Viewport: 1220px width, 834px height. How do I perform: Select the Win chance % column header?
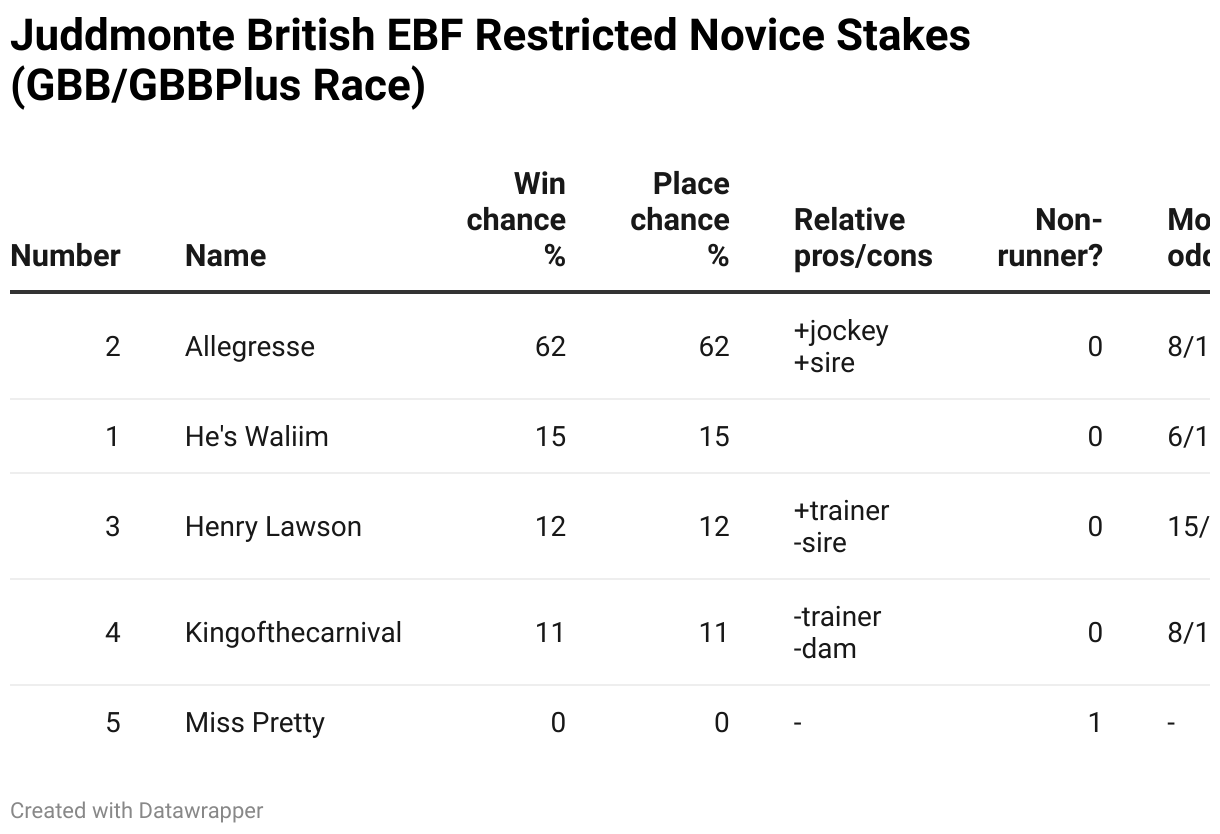point(516,219)
